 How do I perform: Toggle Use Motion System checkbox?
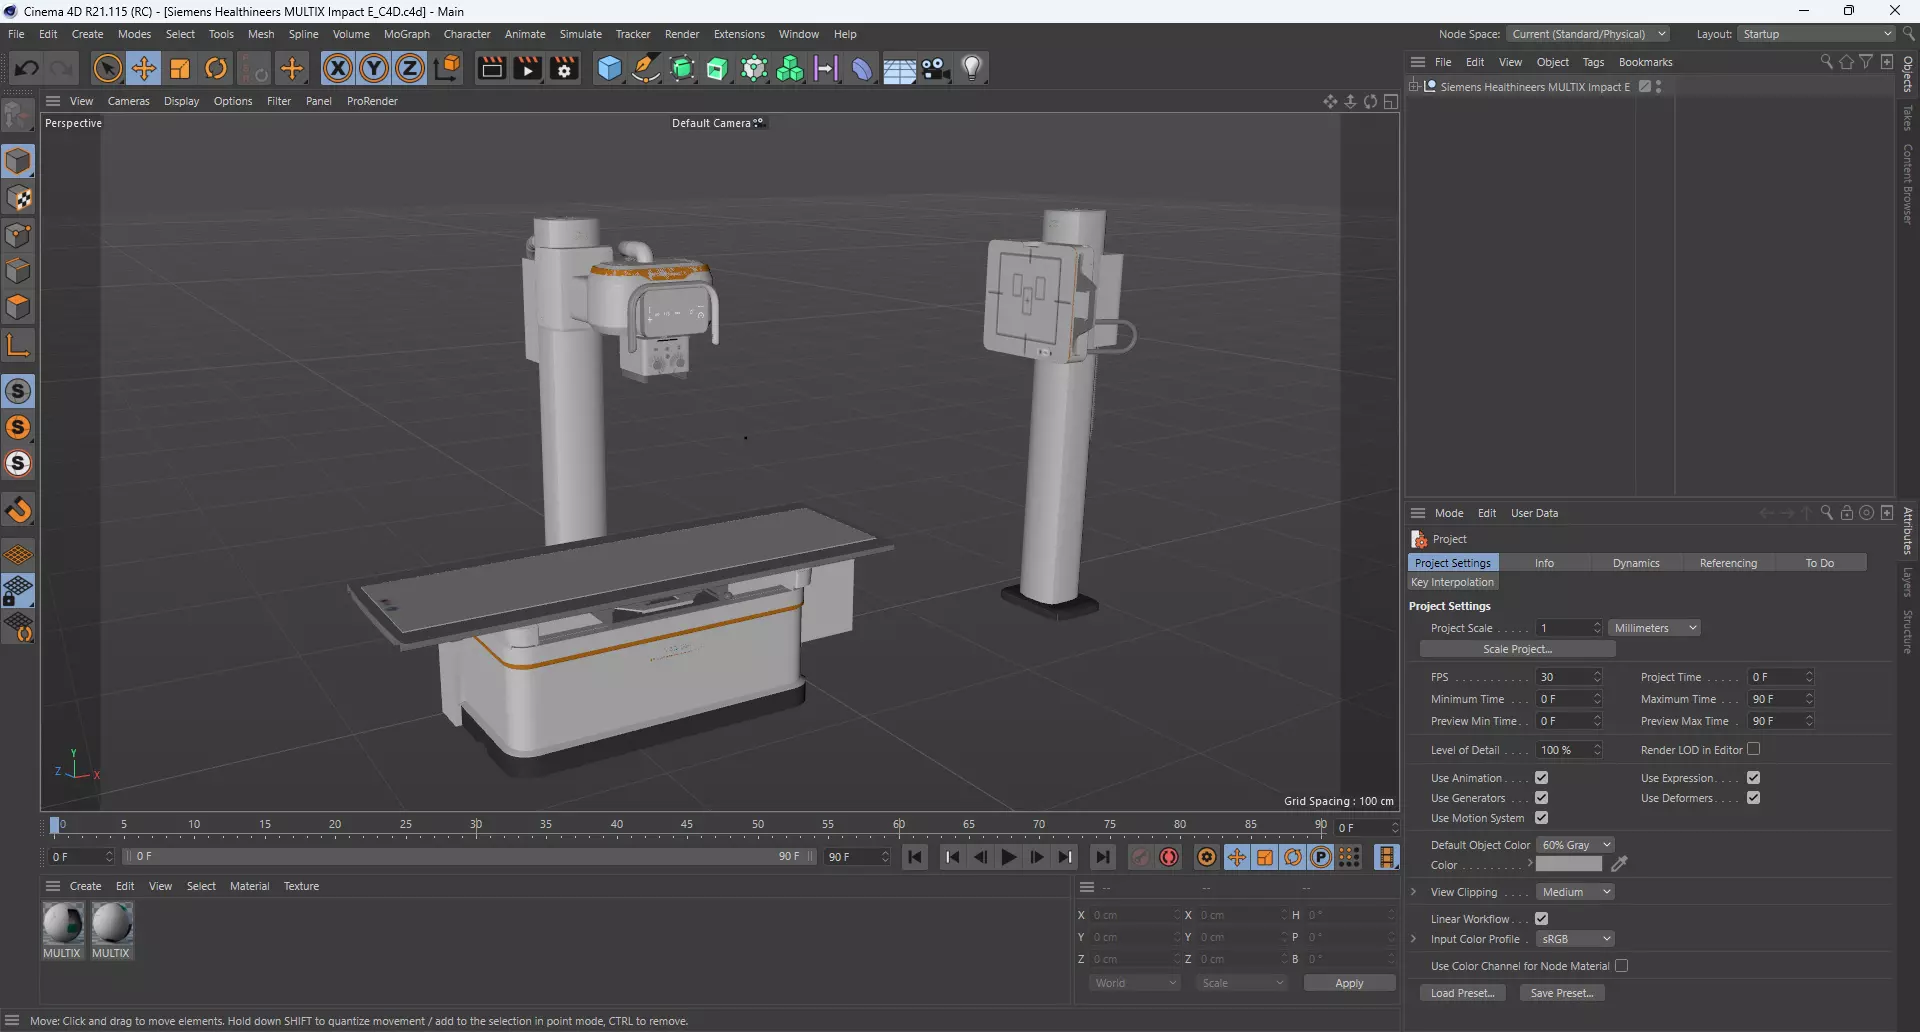(1541, 818)
